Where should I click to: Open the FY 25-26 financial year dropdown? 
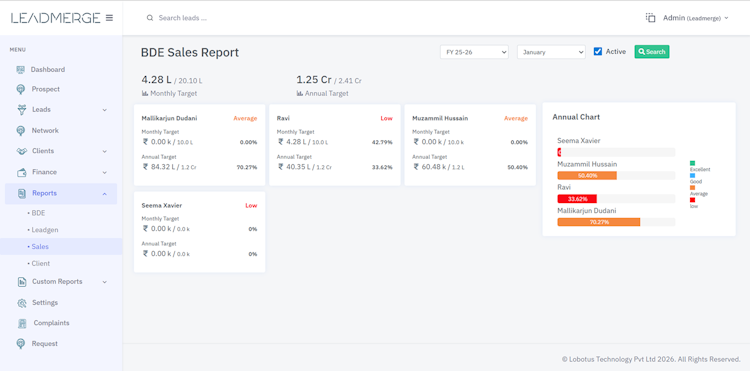(474, 52)
